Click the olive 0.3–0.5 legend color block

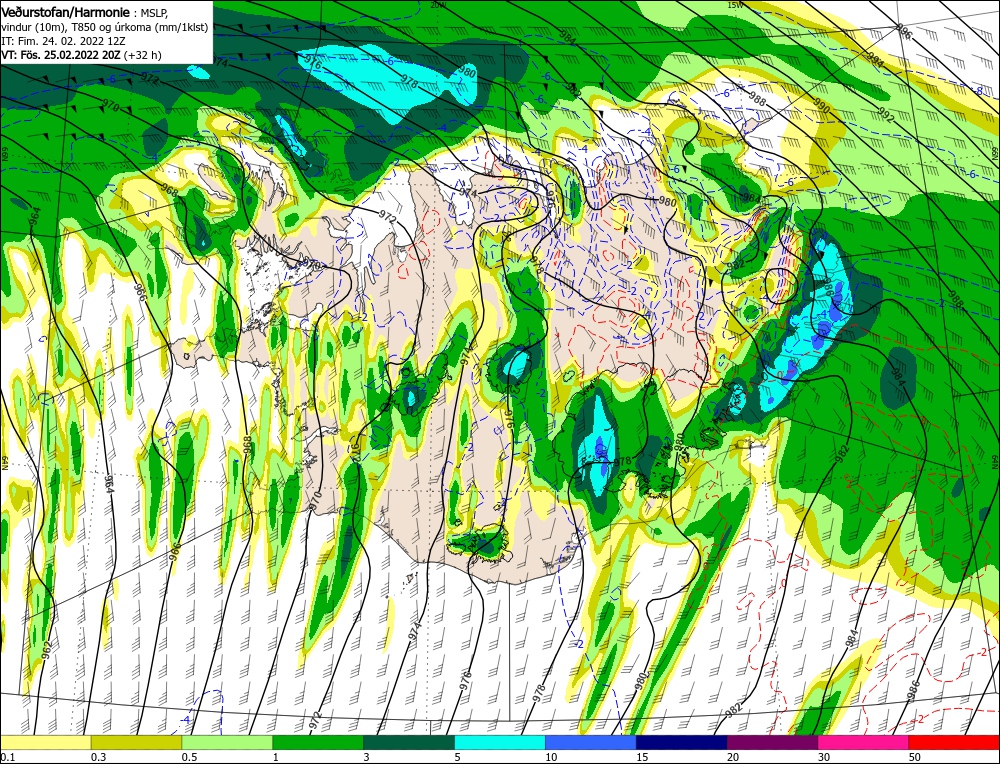click(136, 742)
